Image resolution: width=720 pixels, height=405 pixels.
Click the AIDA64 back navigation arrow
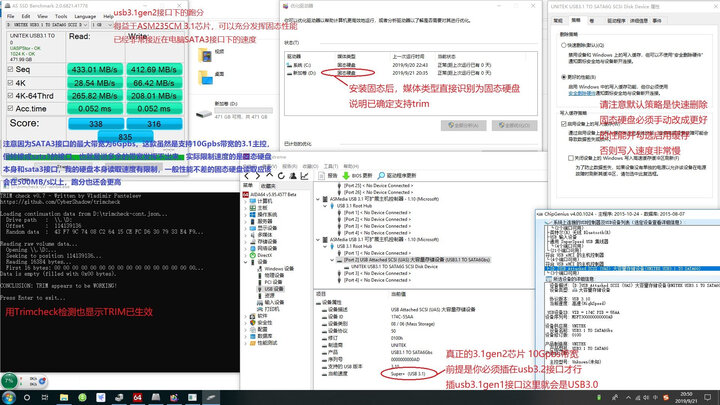tap(247, 176)
